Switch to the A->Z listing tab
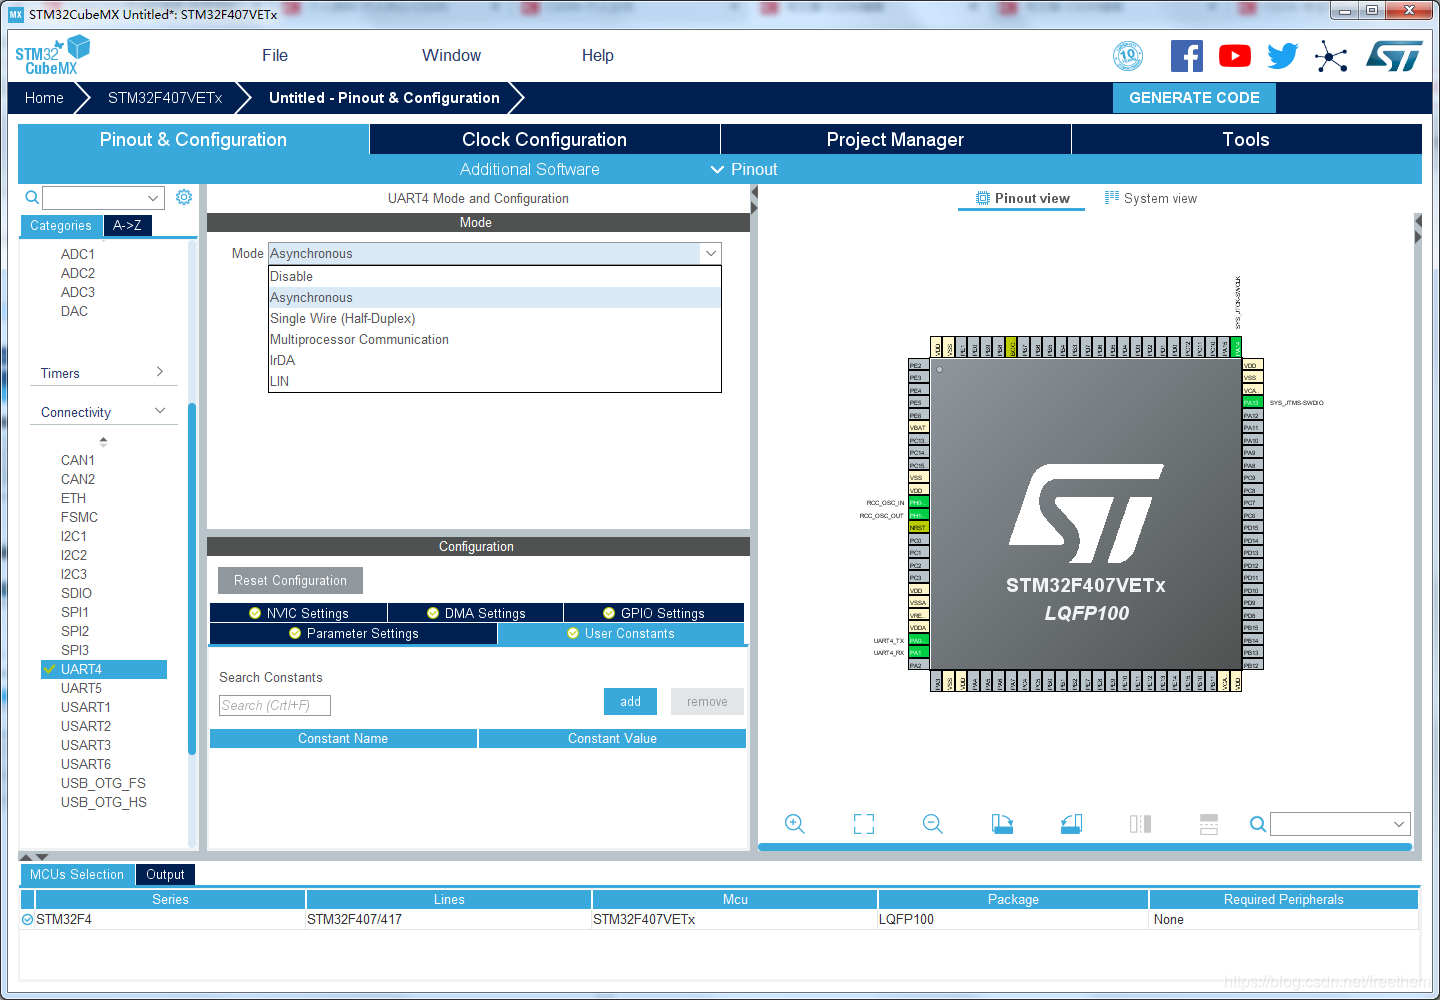This screenshot has width=1440, height=1000. (x=127, y=225)
